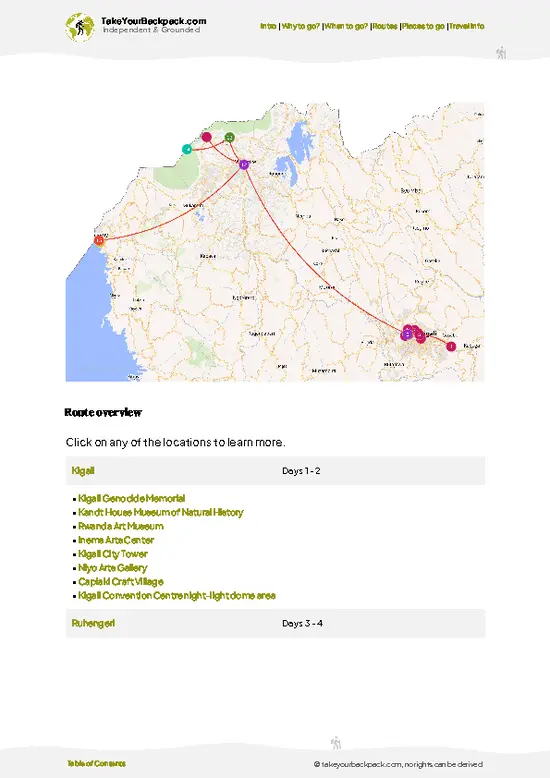Go to the Why to go? section

300,26
